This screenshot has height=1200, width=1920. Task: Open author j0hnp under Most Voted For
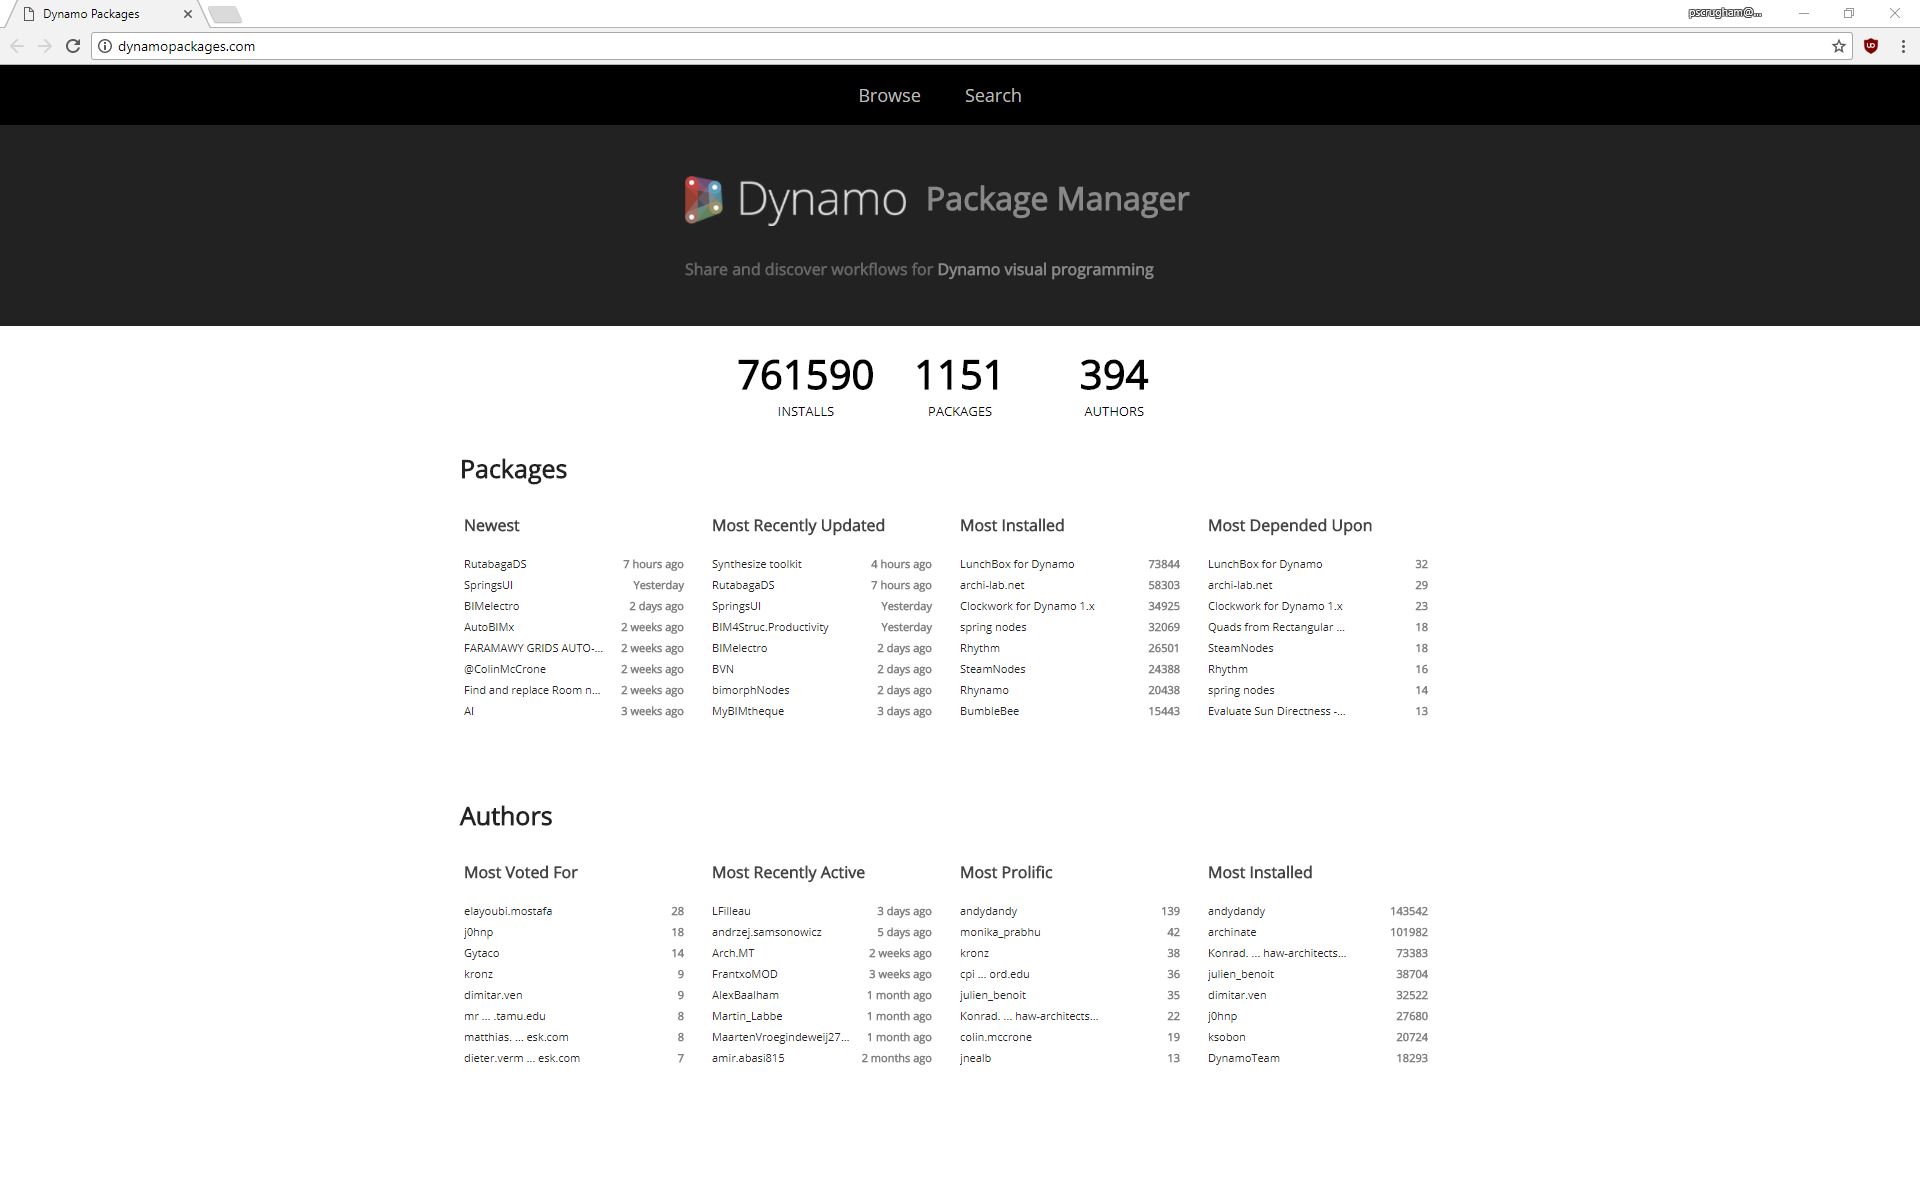[478, 932]
